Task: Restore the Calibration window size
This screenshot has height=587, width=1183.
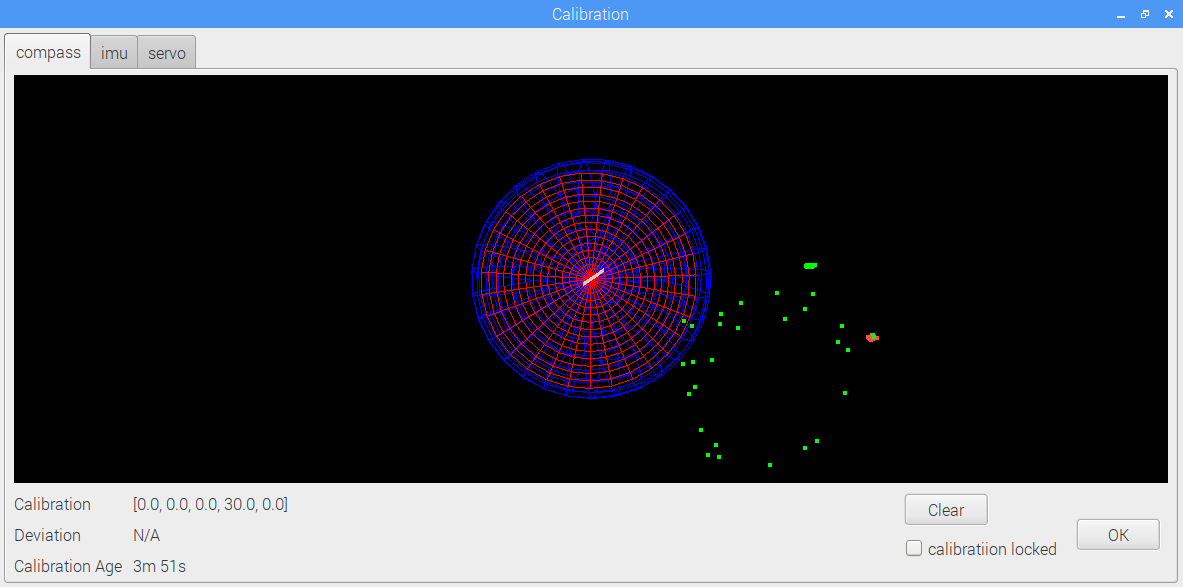Action: (1145, 14)
